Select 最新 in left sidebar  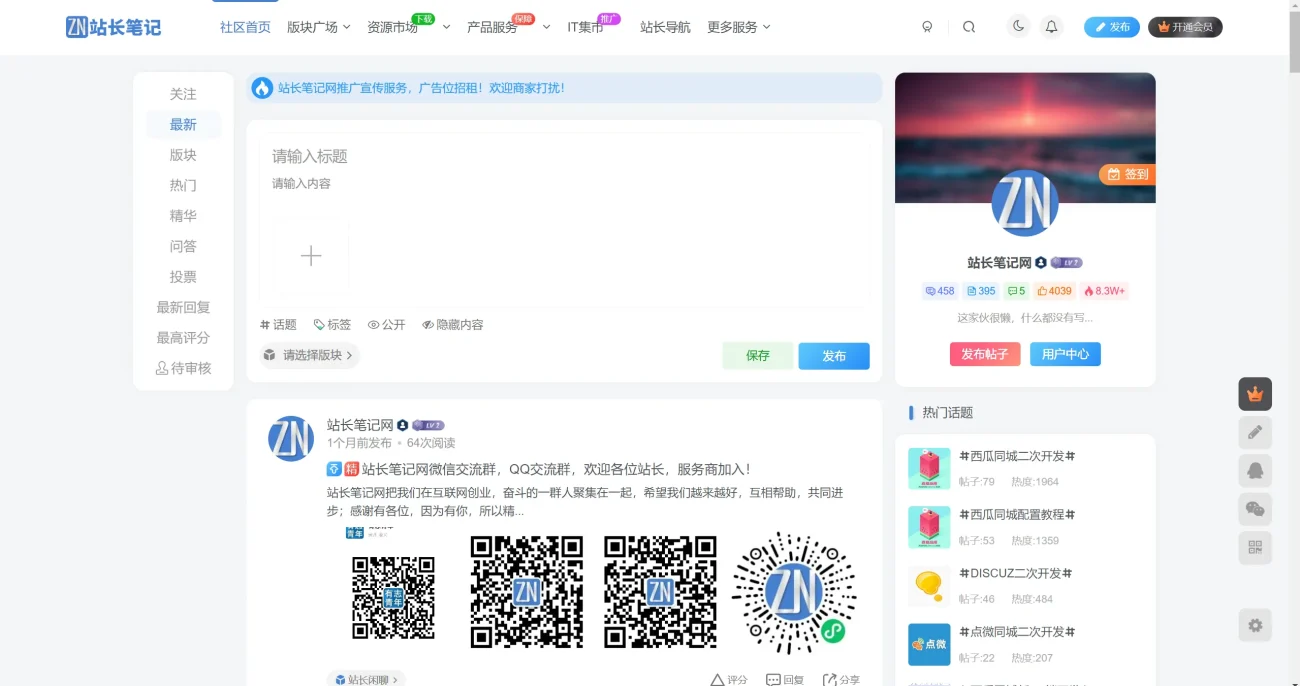(x=183, y=124)
